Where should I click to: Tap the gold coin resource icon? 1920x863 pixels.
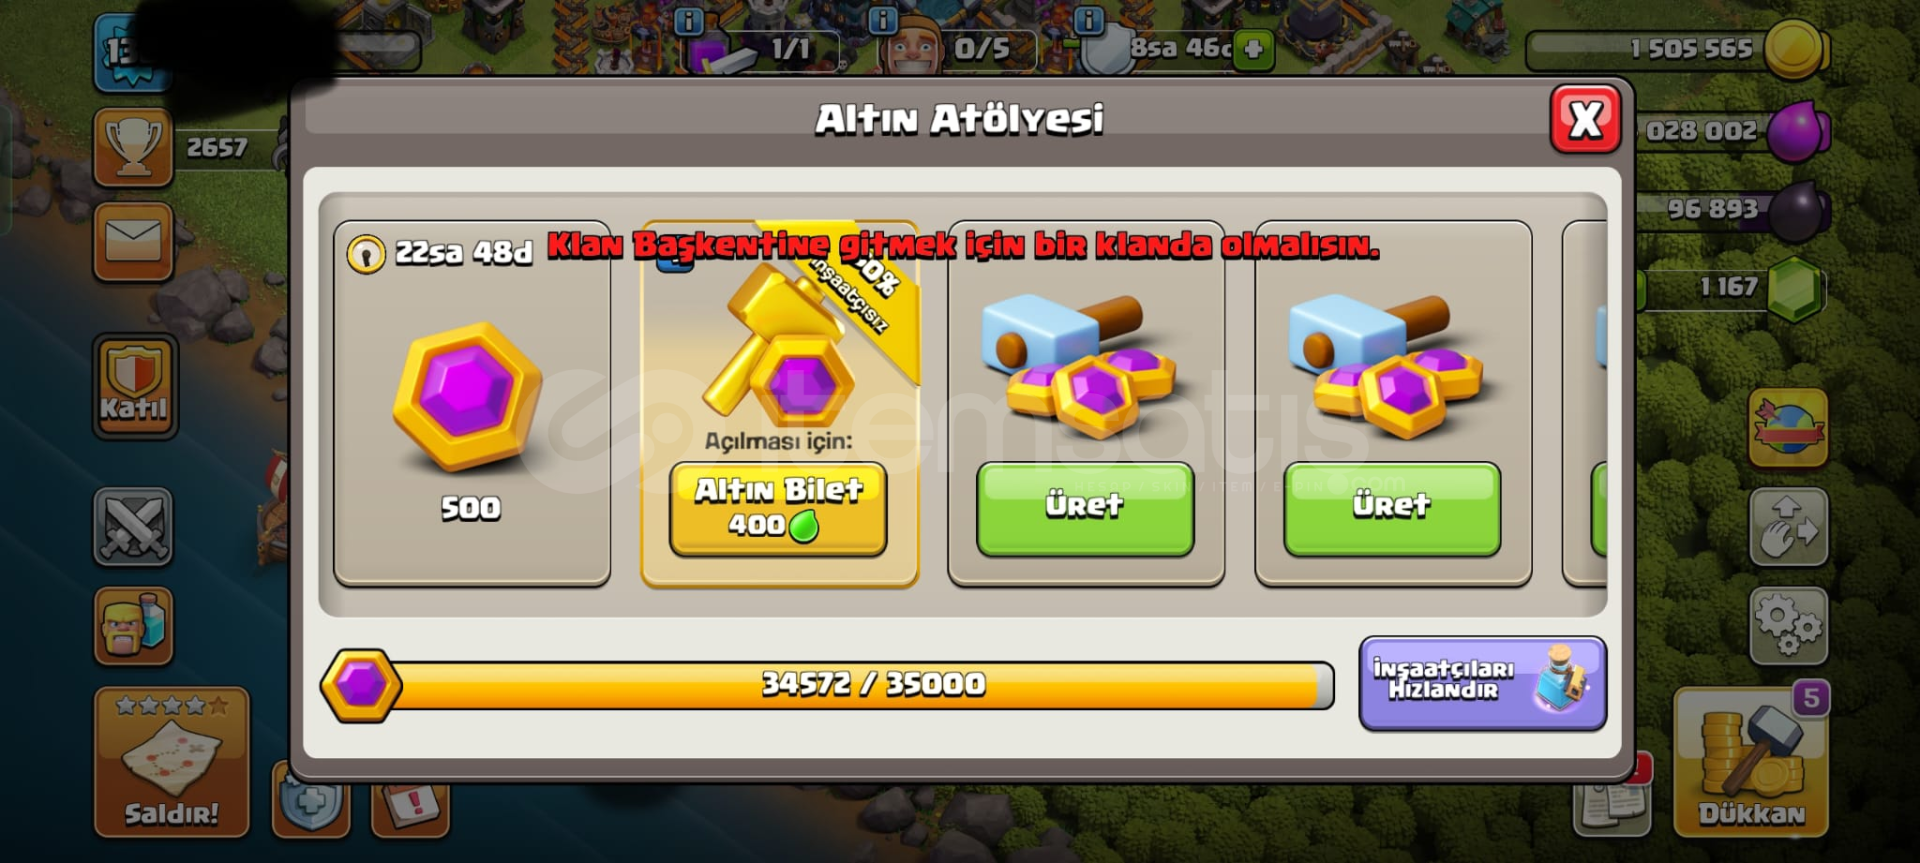[x=1795, y=49]
